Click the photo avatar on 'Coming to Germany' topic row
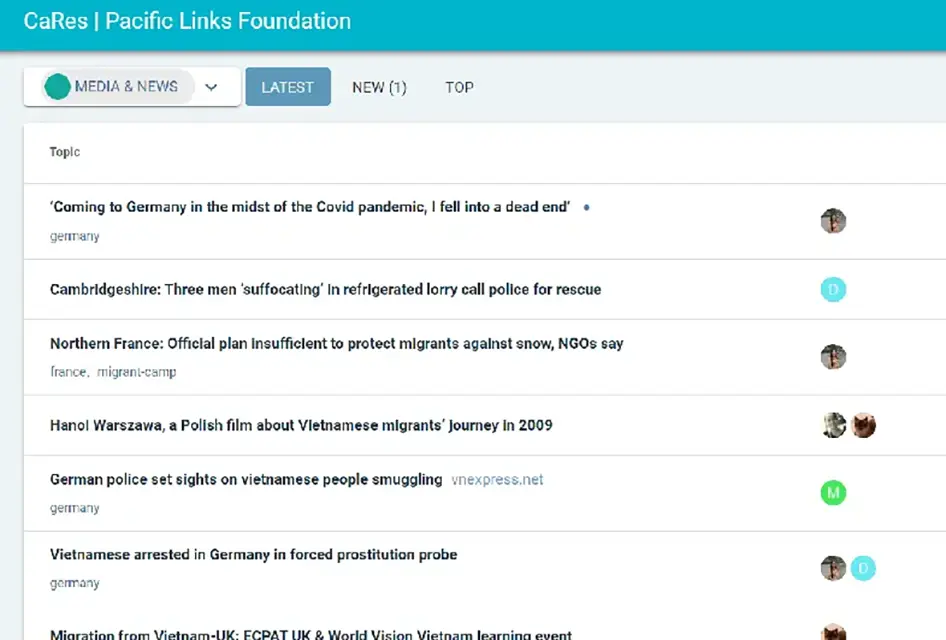 coord(833,221)
